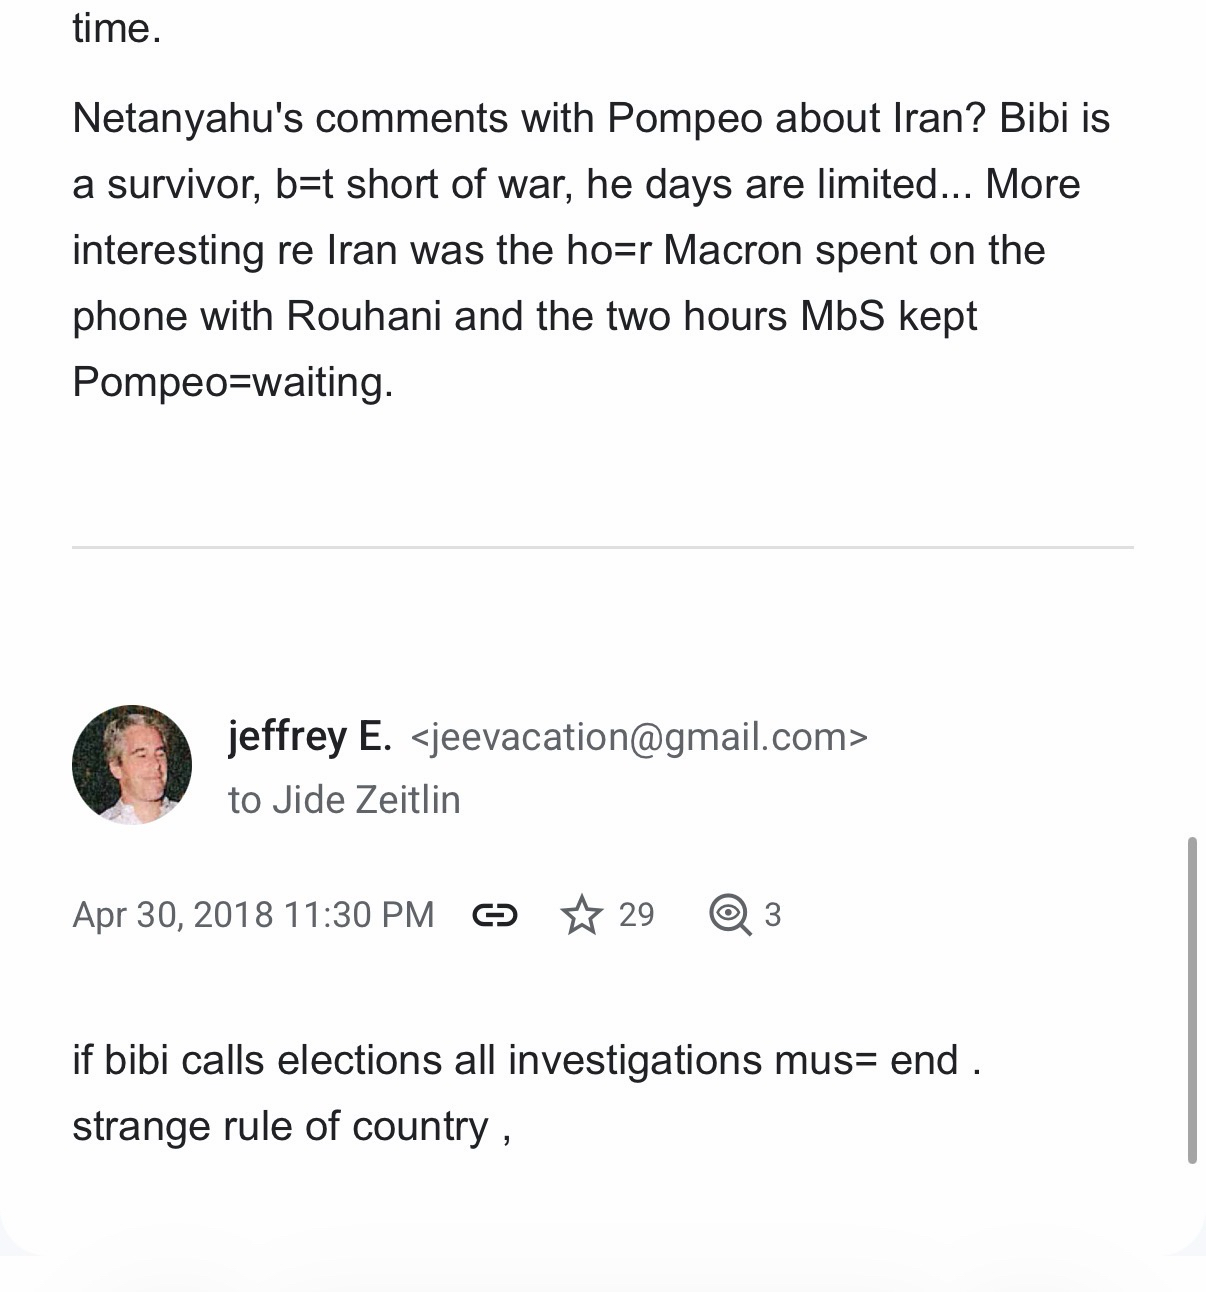1206x1292 pixels.
Task: Click the horizontal divider between the messages
Action: [x=602, y=548]
